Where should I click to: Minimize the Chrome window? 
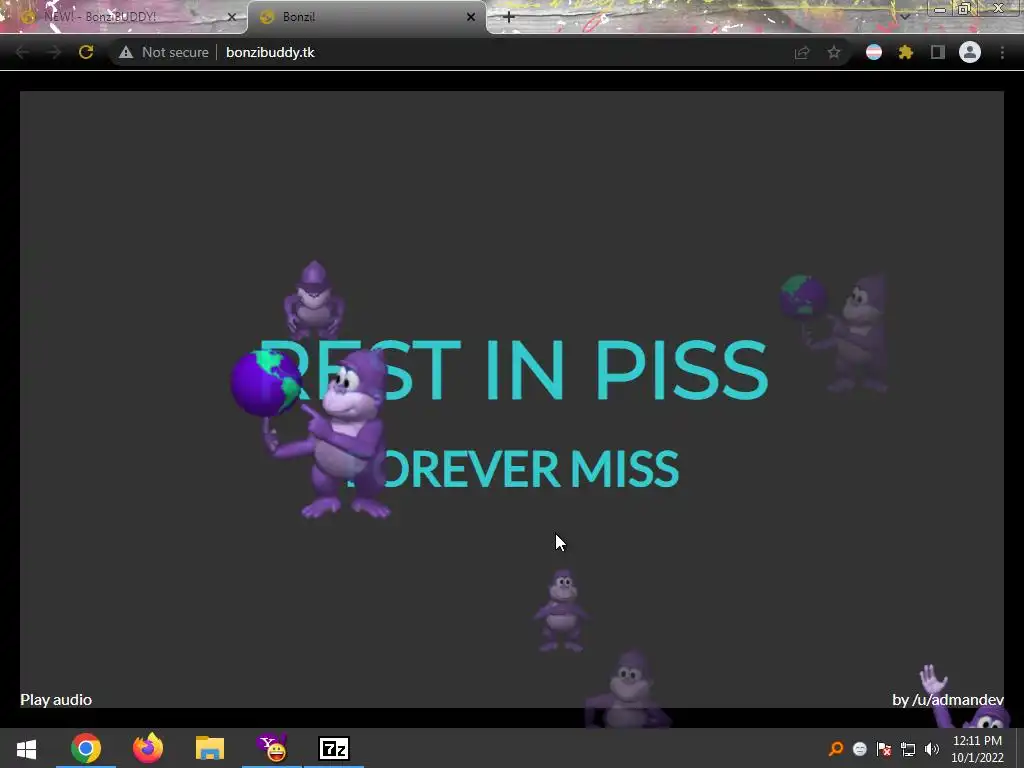click(x=940, y=9)
